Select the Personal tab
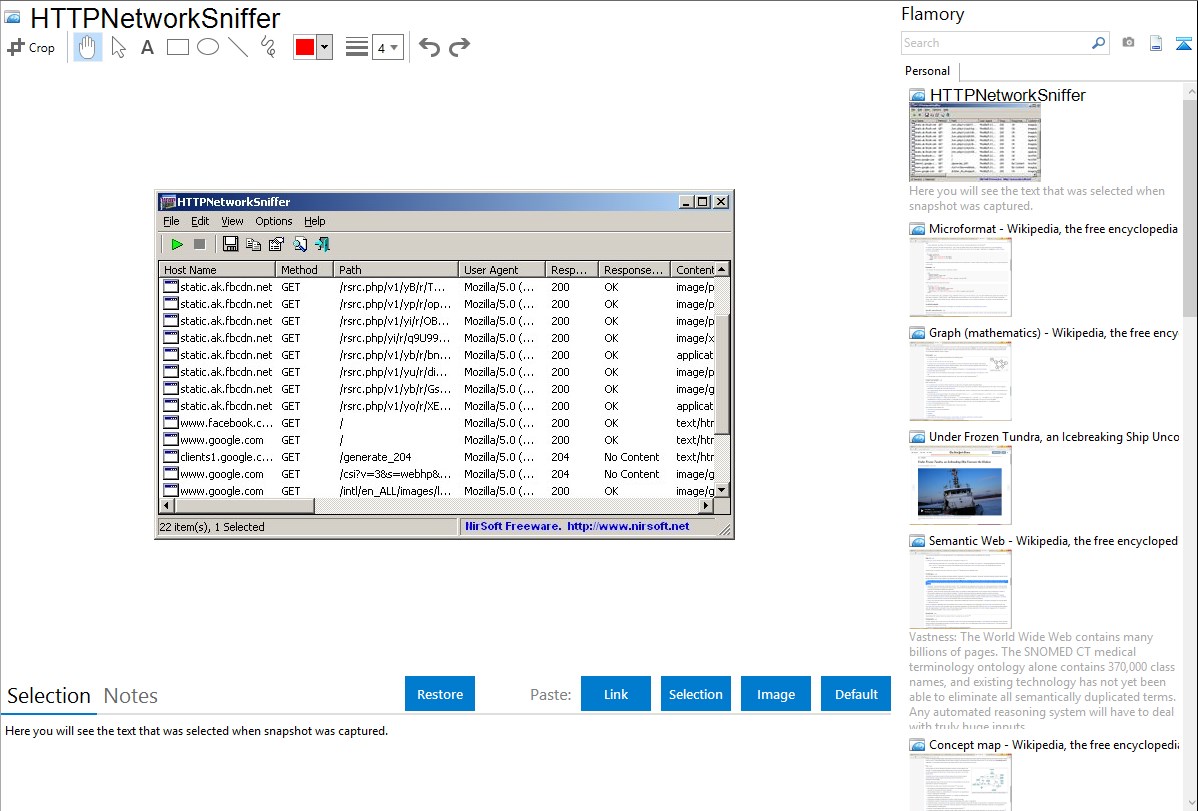Viewport: 1198px width, 811px height. 928,71
